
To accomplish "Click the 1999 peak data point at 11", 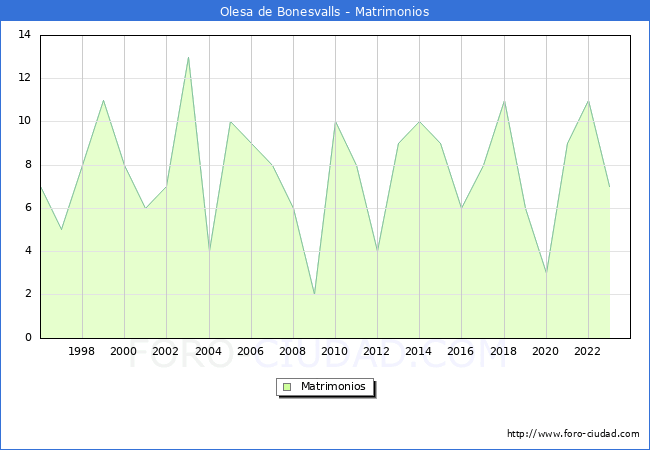I will [x=103, y=100].
